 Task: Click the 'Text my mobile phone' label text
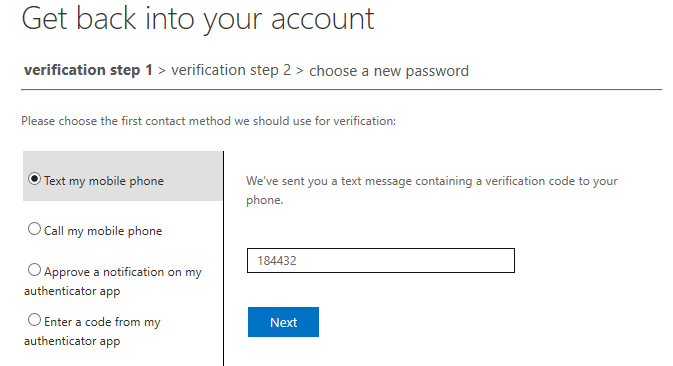[104, 181]
